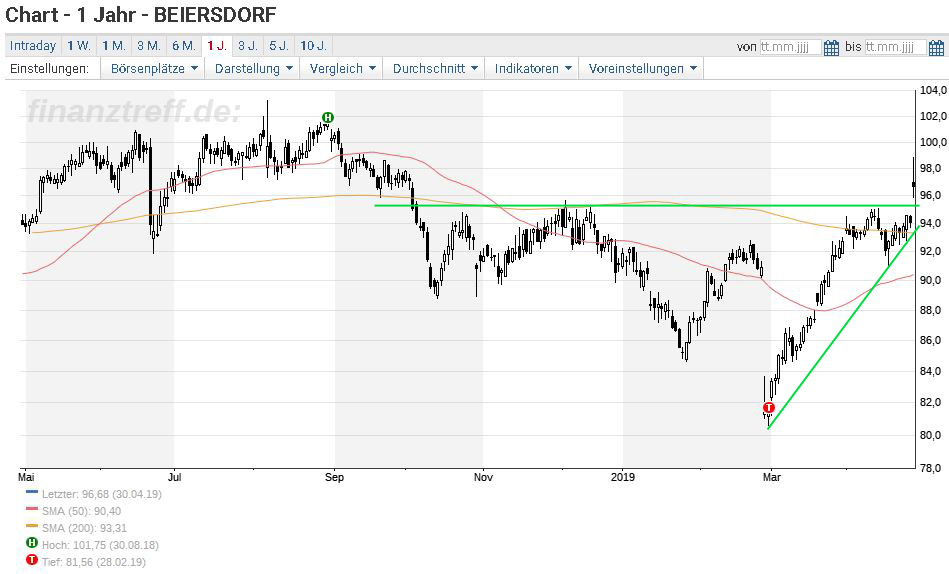Open the 'von' date calendar picker icon
The width and height of the screenshot is (949, 574).
[832, 47]
